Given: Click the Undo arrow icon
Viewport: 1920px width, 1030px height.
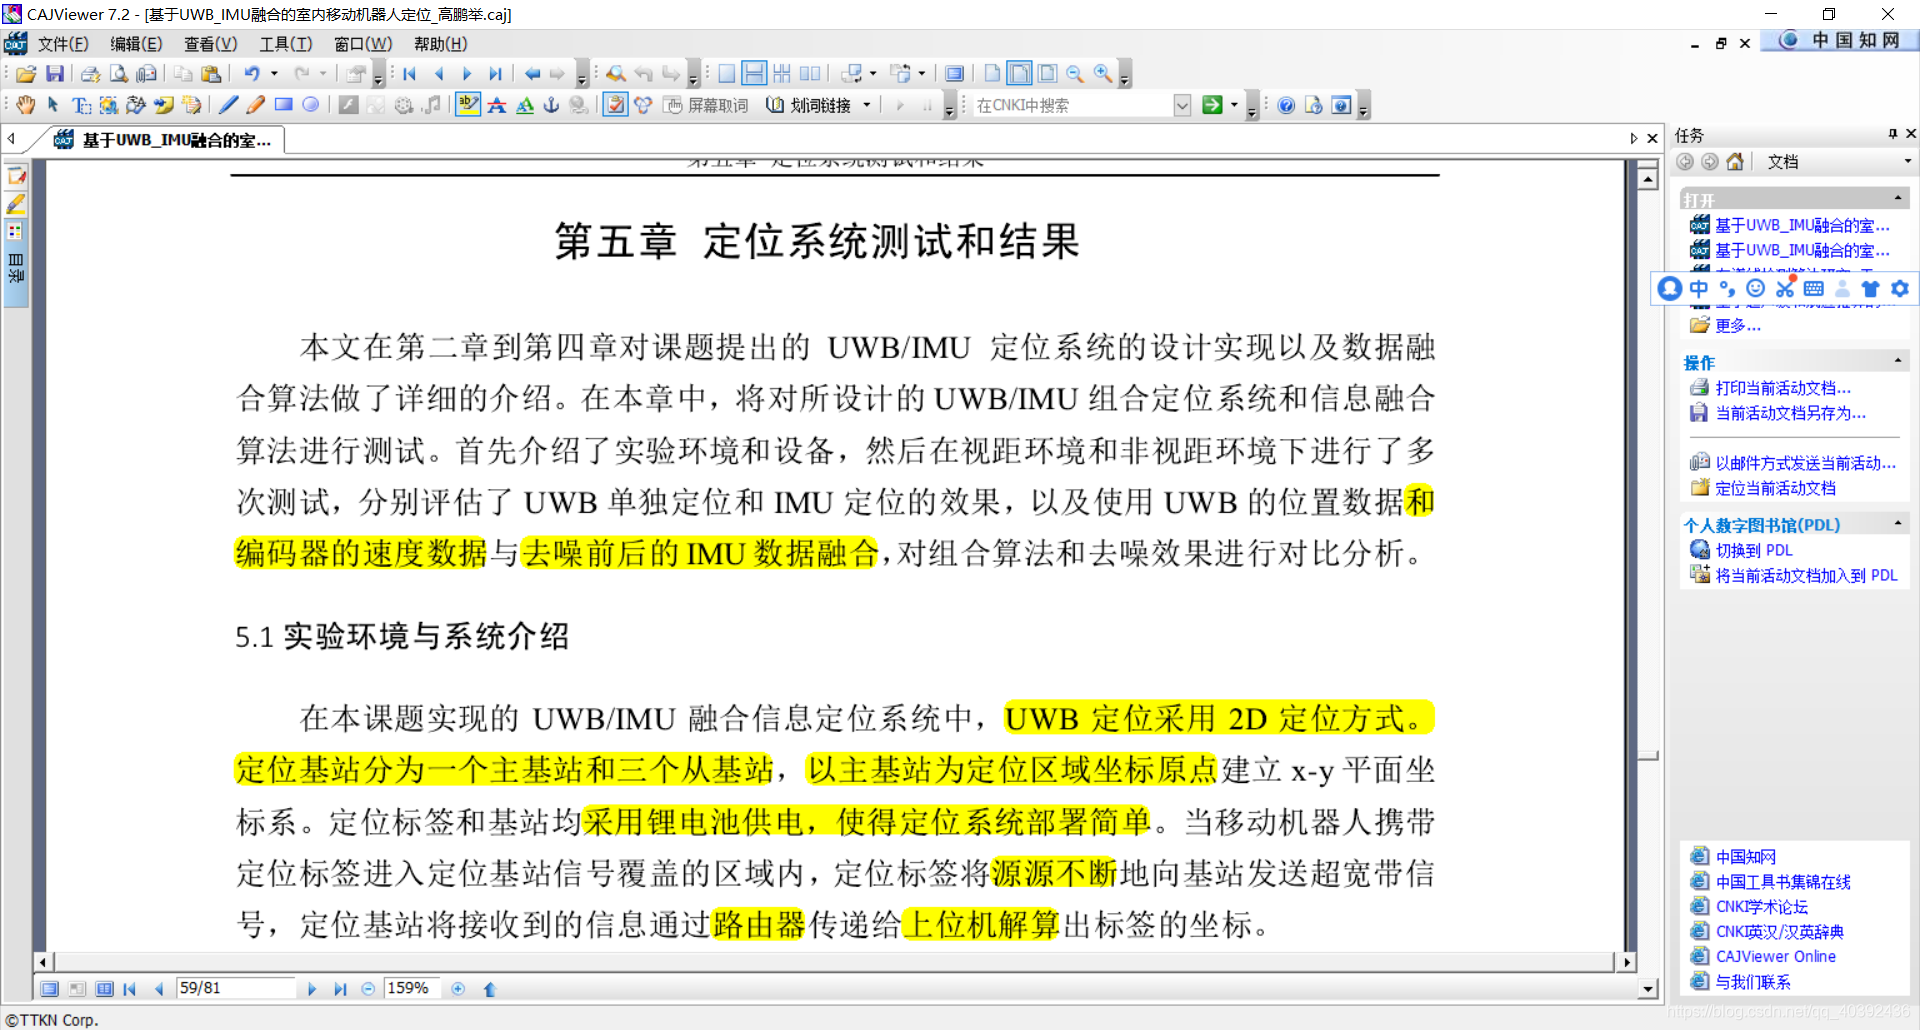Looking at the screenshot, I should (252, 74).
